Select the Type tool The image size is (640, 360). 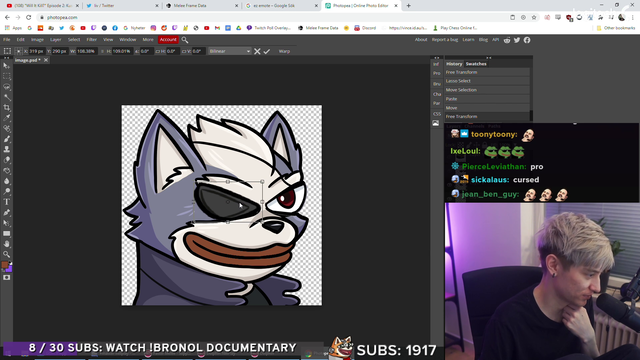[7, 202]
